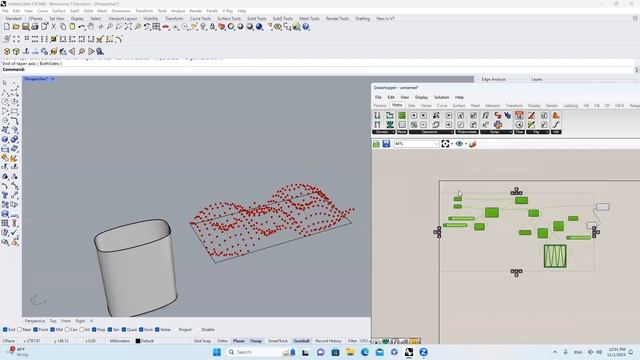The width and height of the screenshot is (640, 360).
Task: Open dropdown arrow next to preview eye icon
Action: 466,144
